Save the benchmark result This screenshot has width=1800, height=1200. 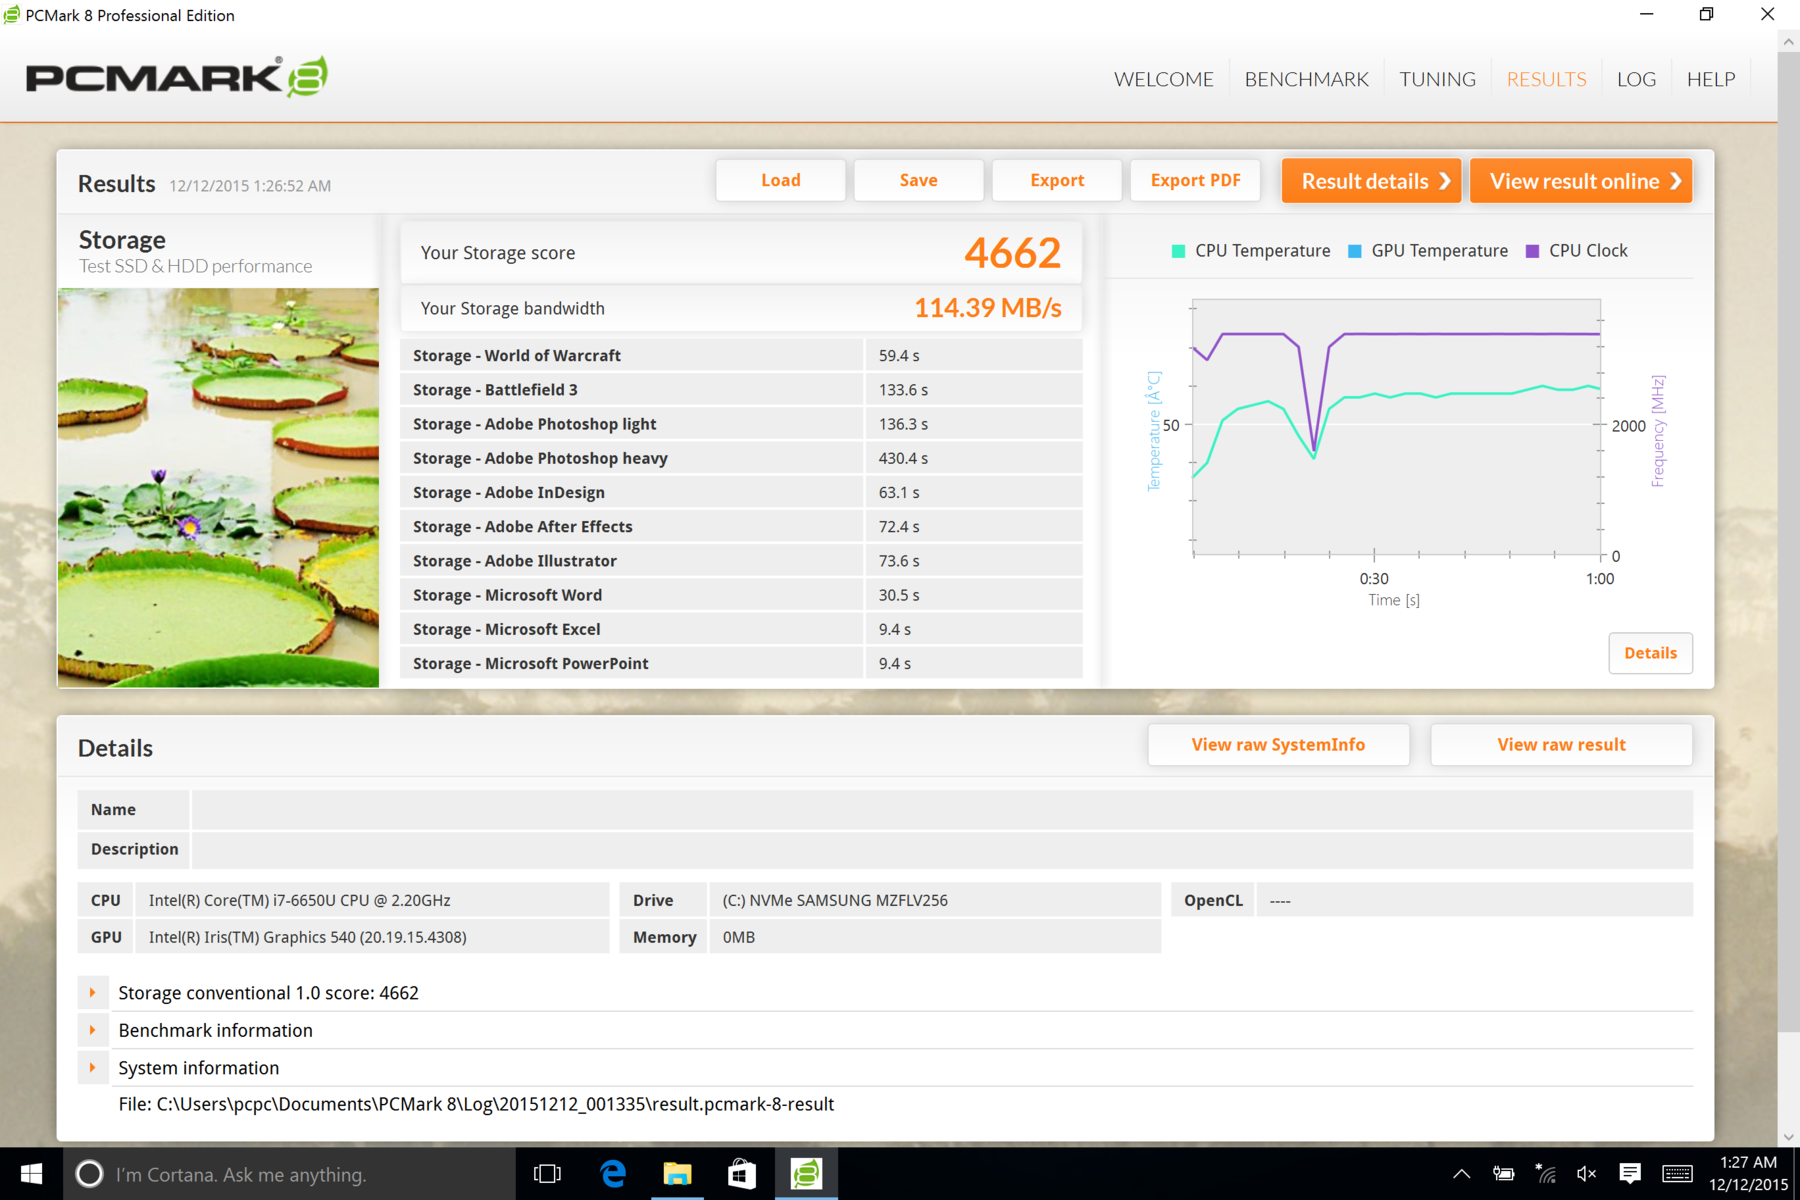pyautogui.click(x=918, y=180)
